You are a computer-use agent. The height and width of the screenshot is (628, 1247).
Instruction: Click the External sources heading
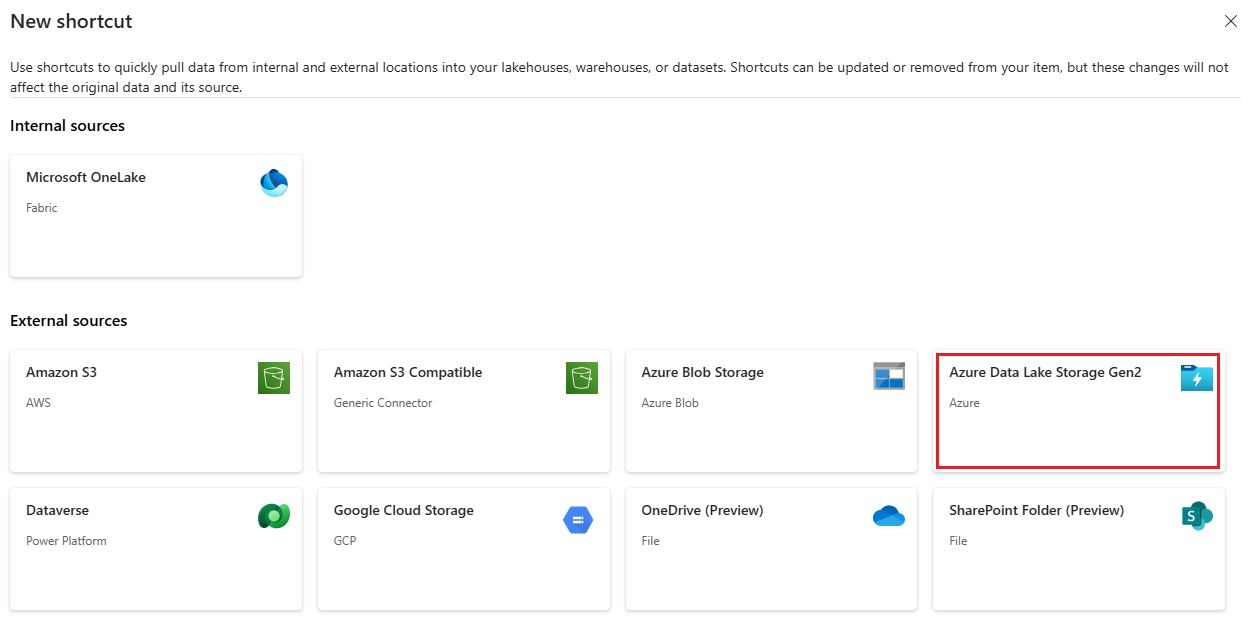pos(69,321)
